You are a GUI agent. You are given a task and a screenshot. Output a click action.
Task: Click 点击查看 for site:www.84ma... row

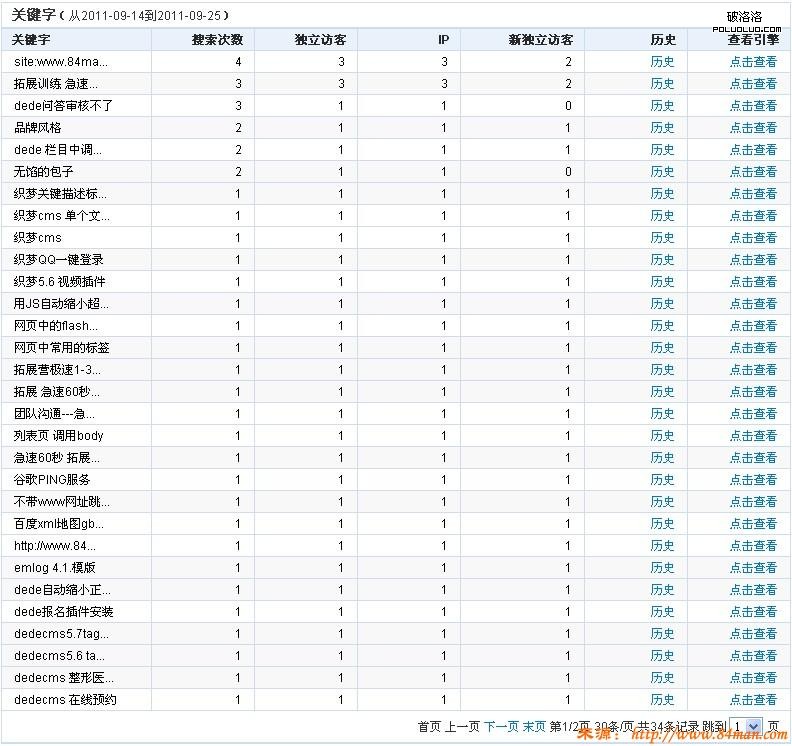(752, 62)
